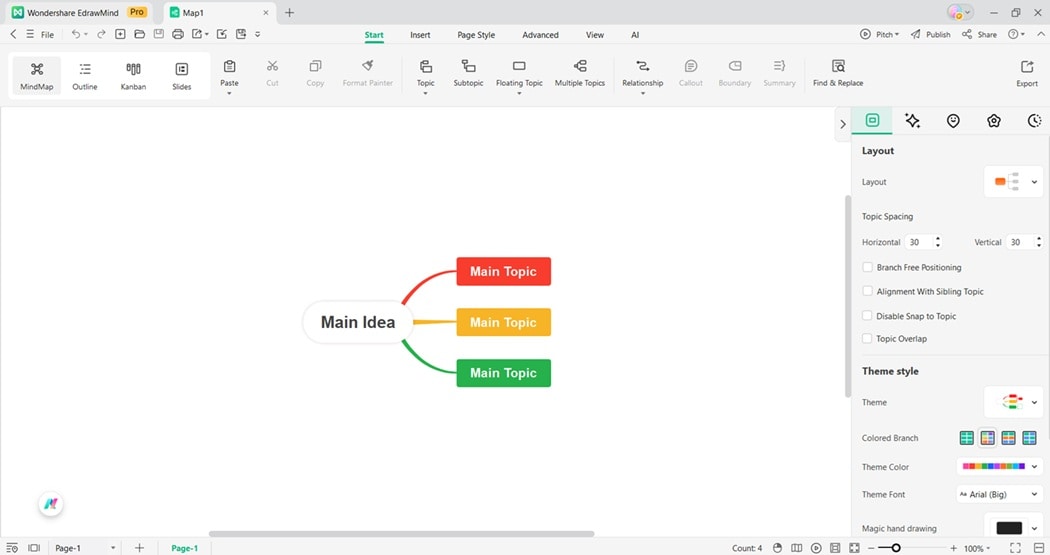1050x555 pixels.
Task: Enable the Topic Overlap checkbox
Action: [x=868, y=339]
